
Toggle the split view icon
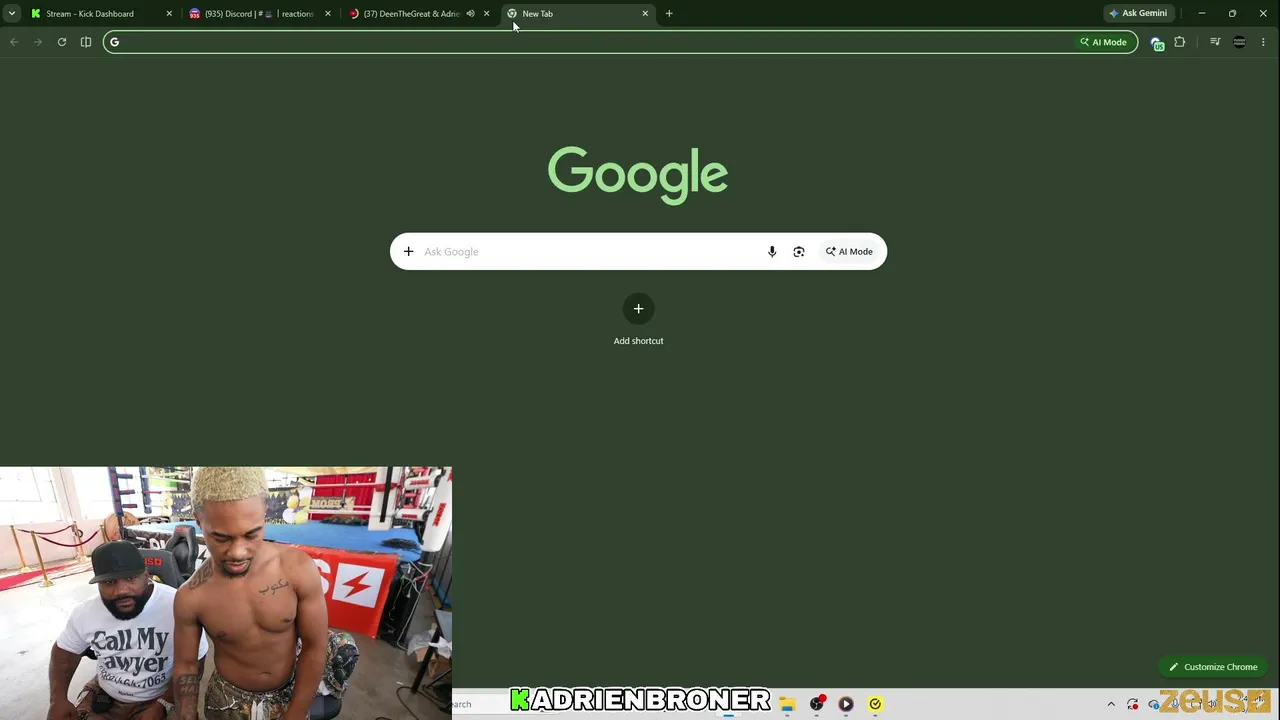86,42
